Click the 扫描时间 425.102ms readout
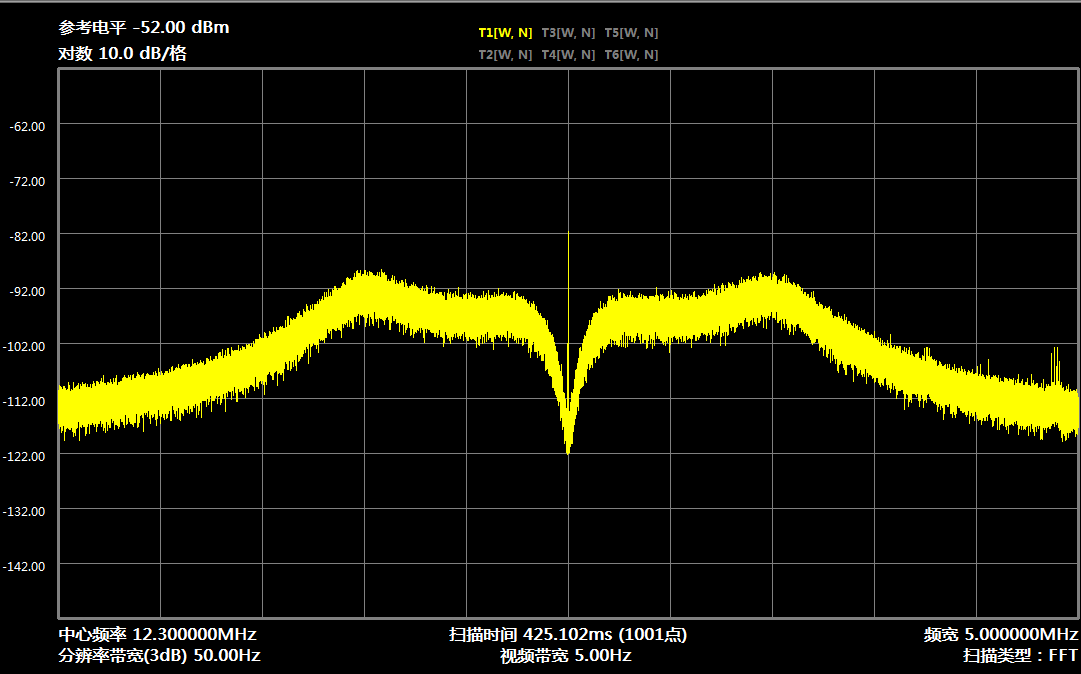 (567, 635)
